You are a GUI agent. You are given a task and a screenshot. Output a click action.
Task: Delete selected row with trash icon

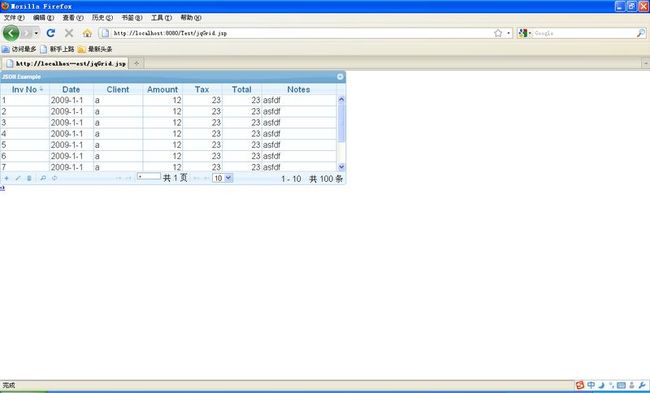click(x=29, y=178)
